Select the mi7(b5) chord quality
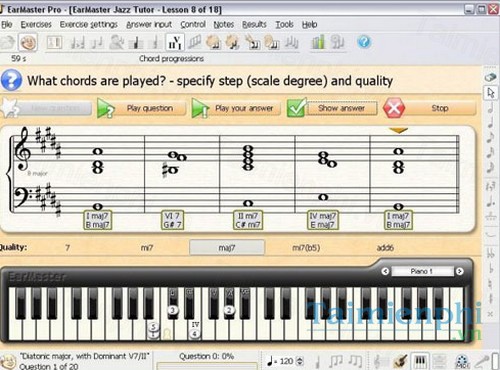The image size is (500, 370). tap(306, 248)
